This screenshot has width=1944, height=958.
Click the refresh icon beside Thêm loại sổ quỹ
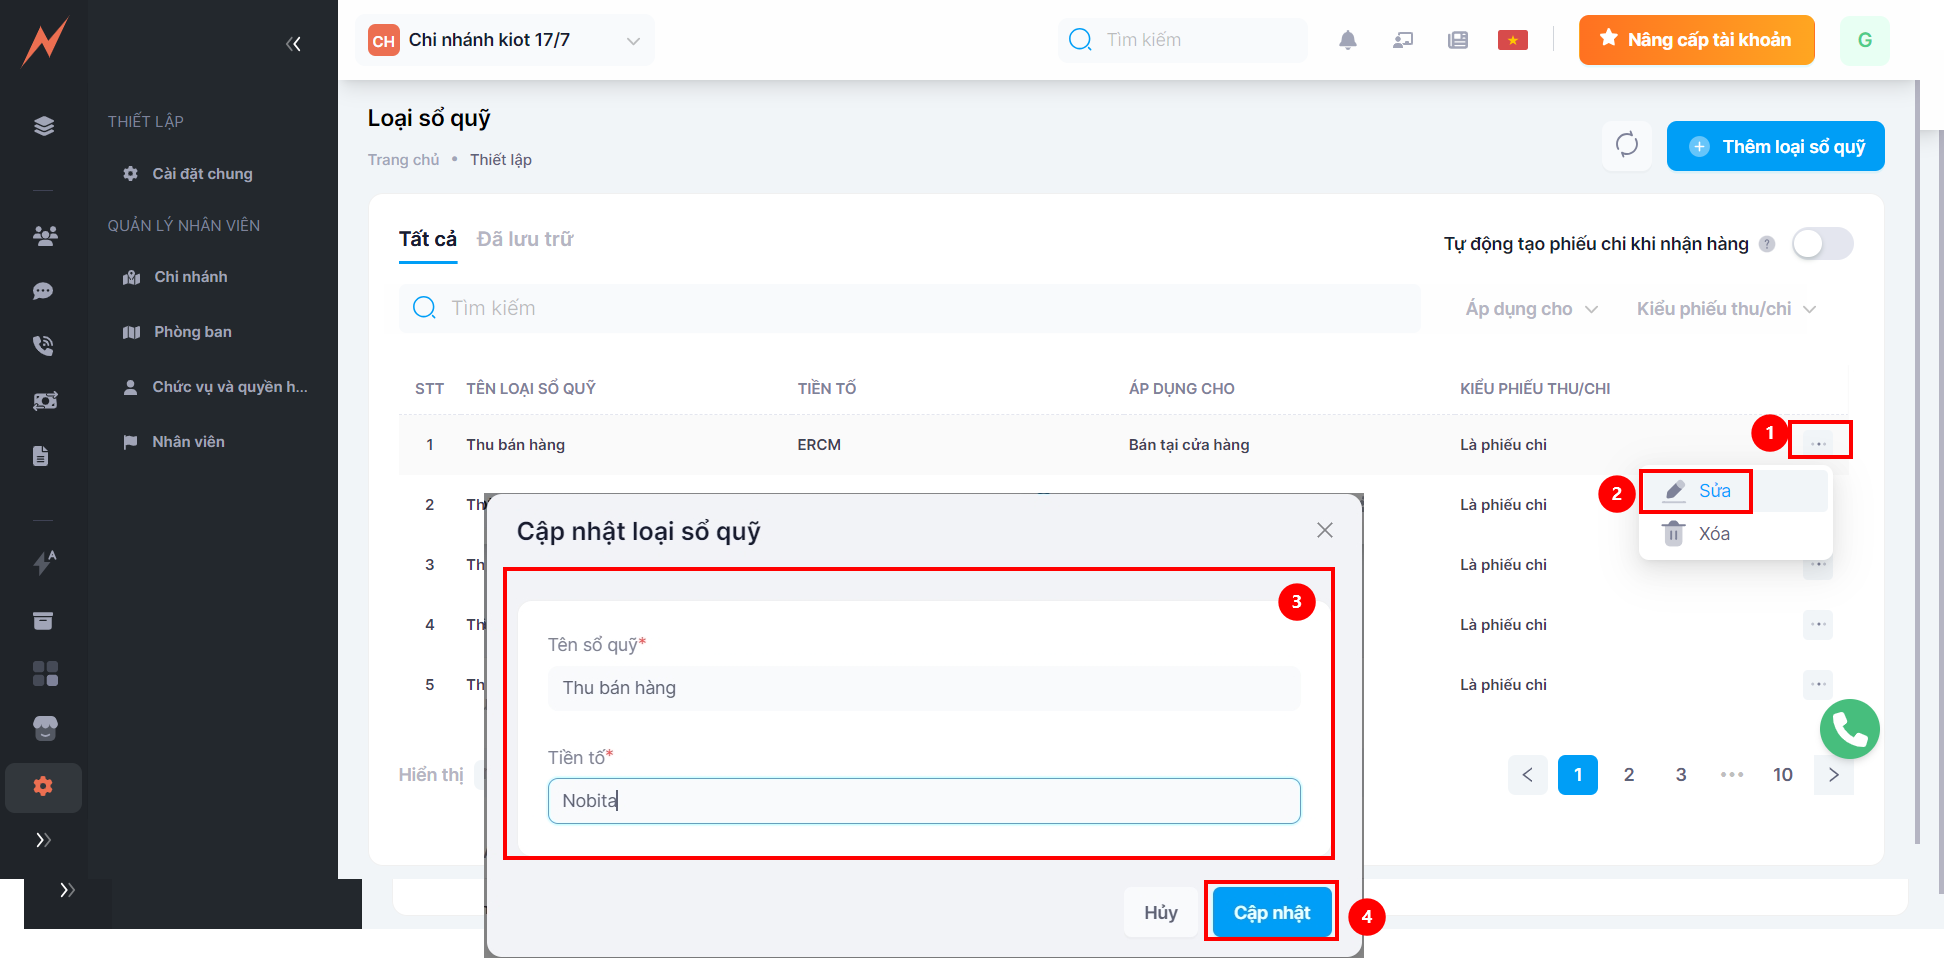1626,145
